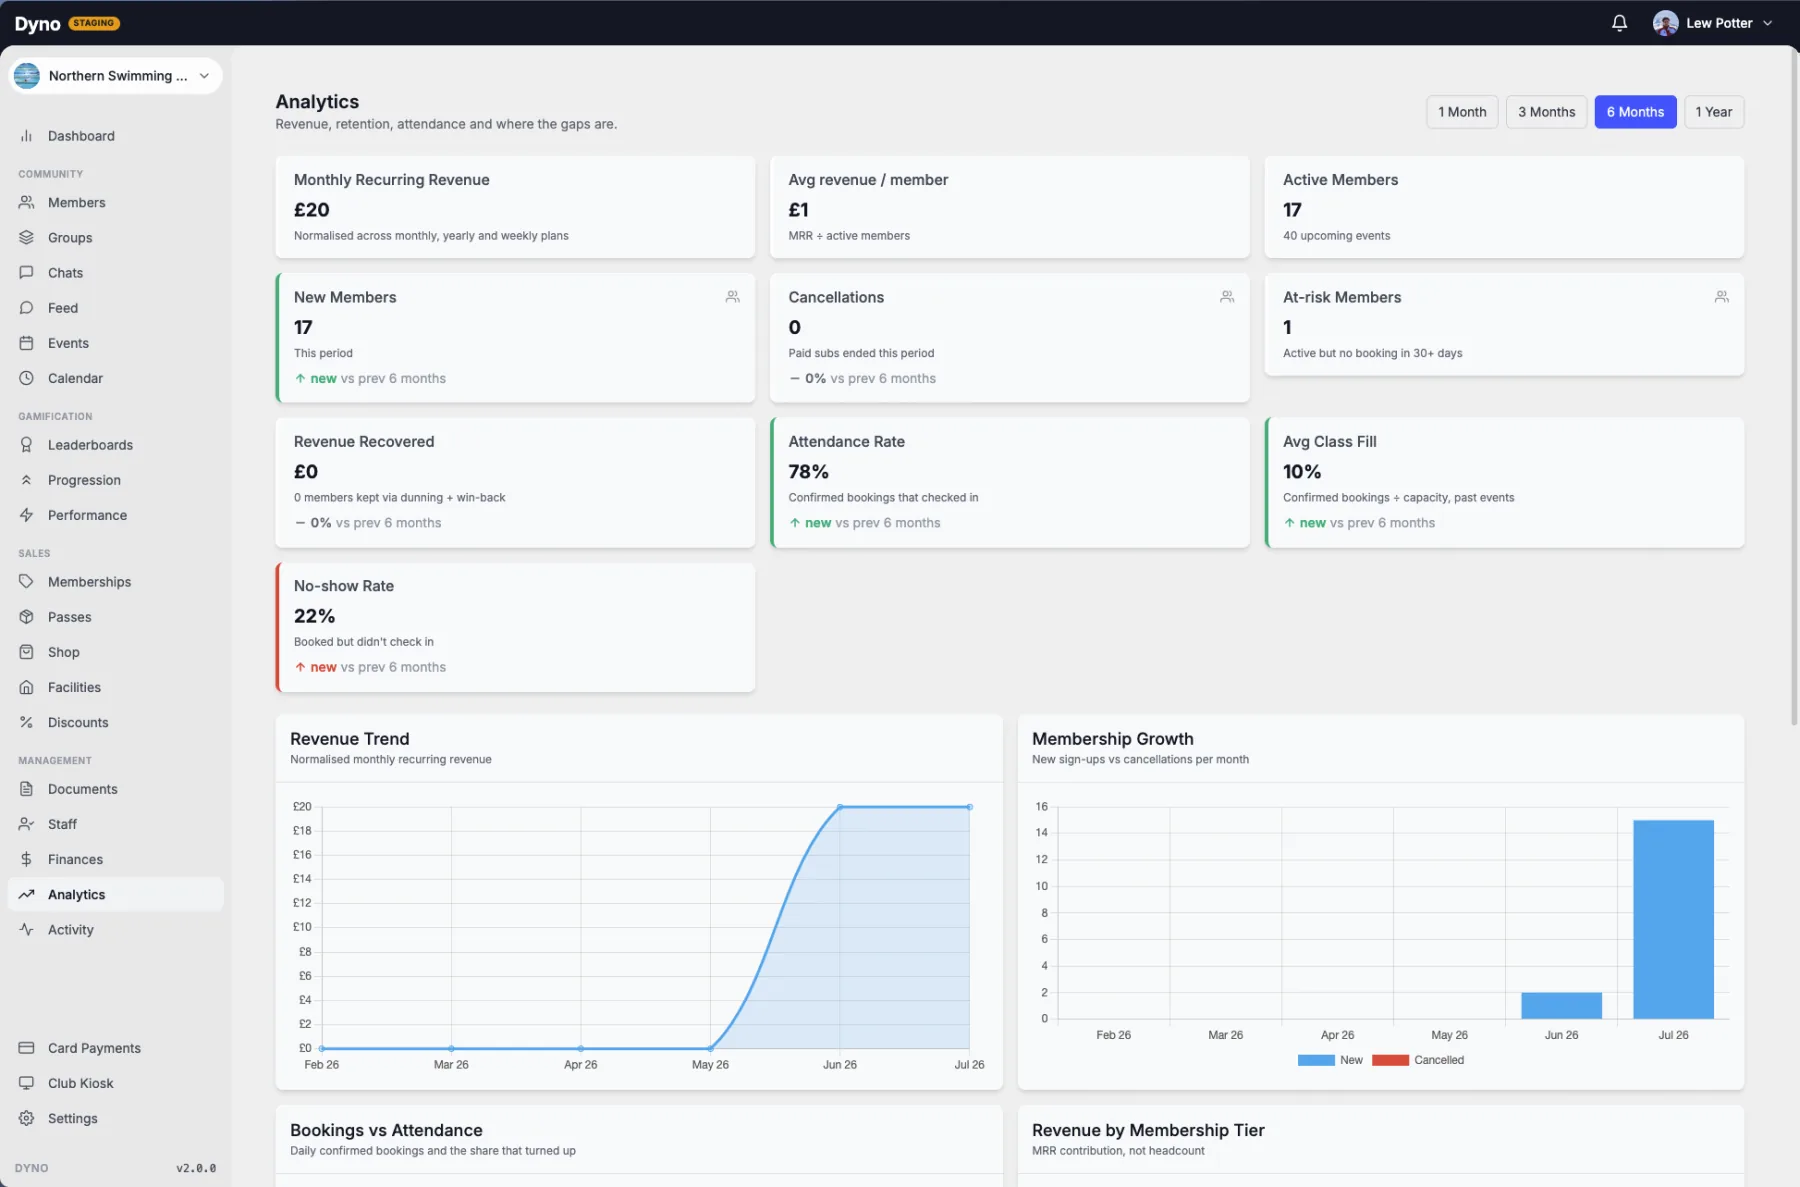Open the user menu chevron beside Lew Potter
1800x1187 pixels.
coord(1767,23)
